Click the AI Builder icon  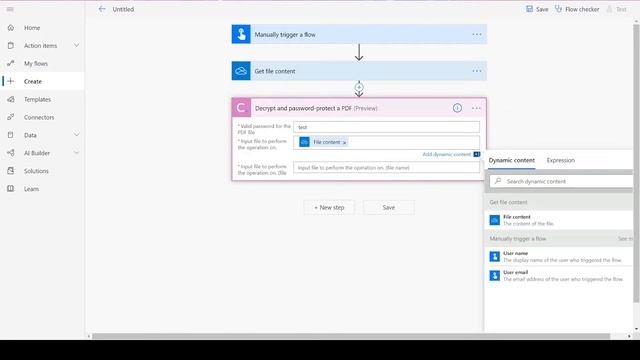coord(11,153)
